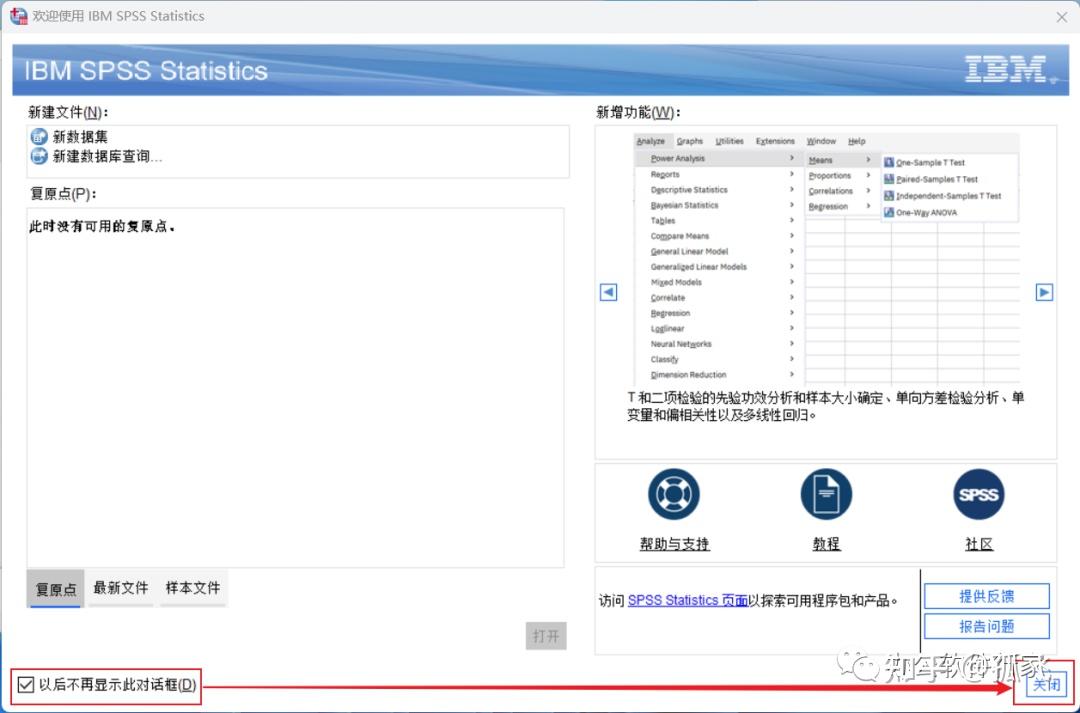Screen dimensions: 1080x713
Task: Switch to the 样本文件 tab
Action: 193,588
